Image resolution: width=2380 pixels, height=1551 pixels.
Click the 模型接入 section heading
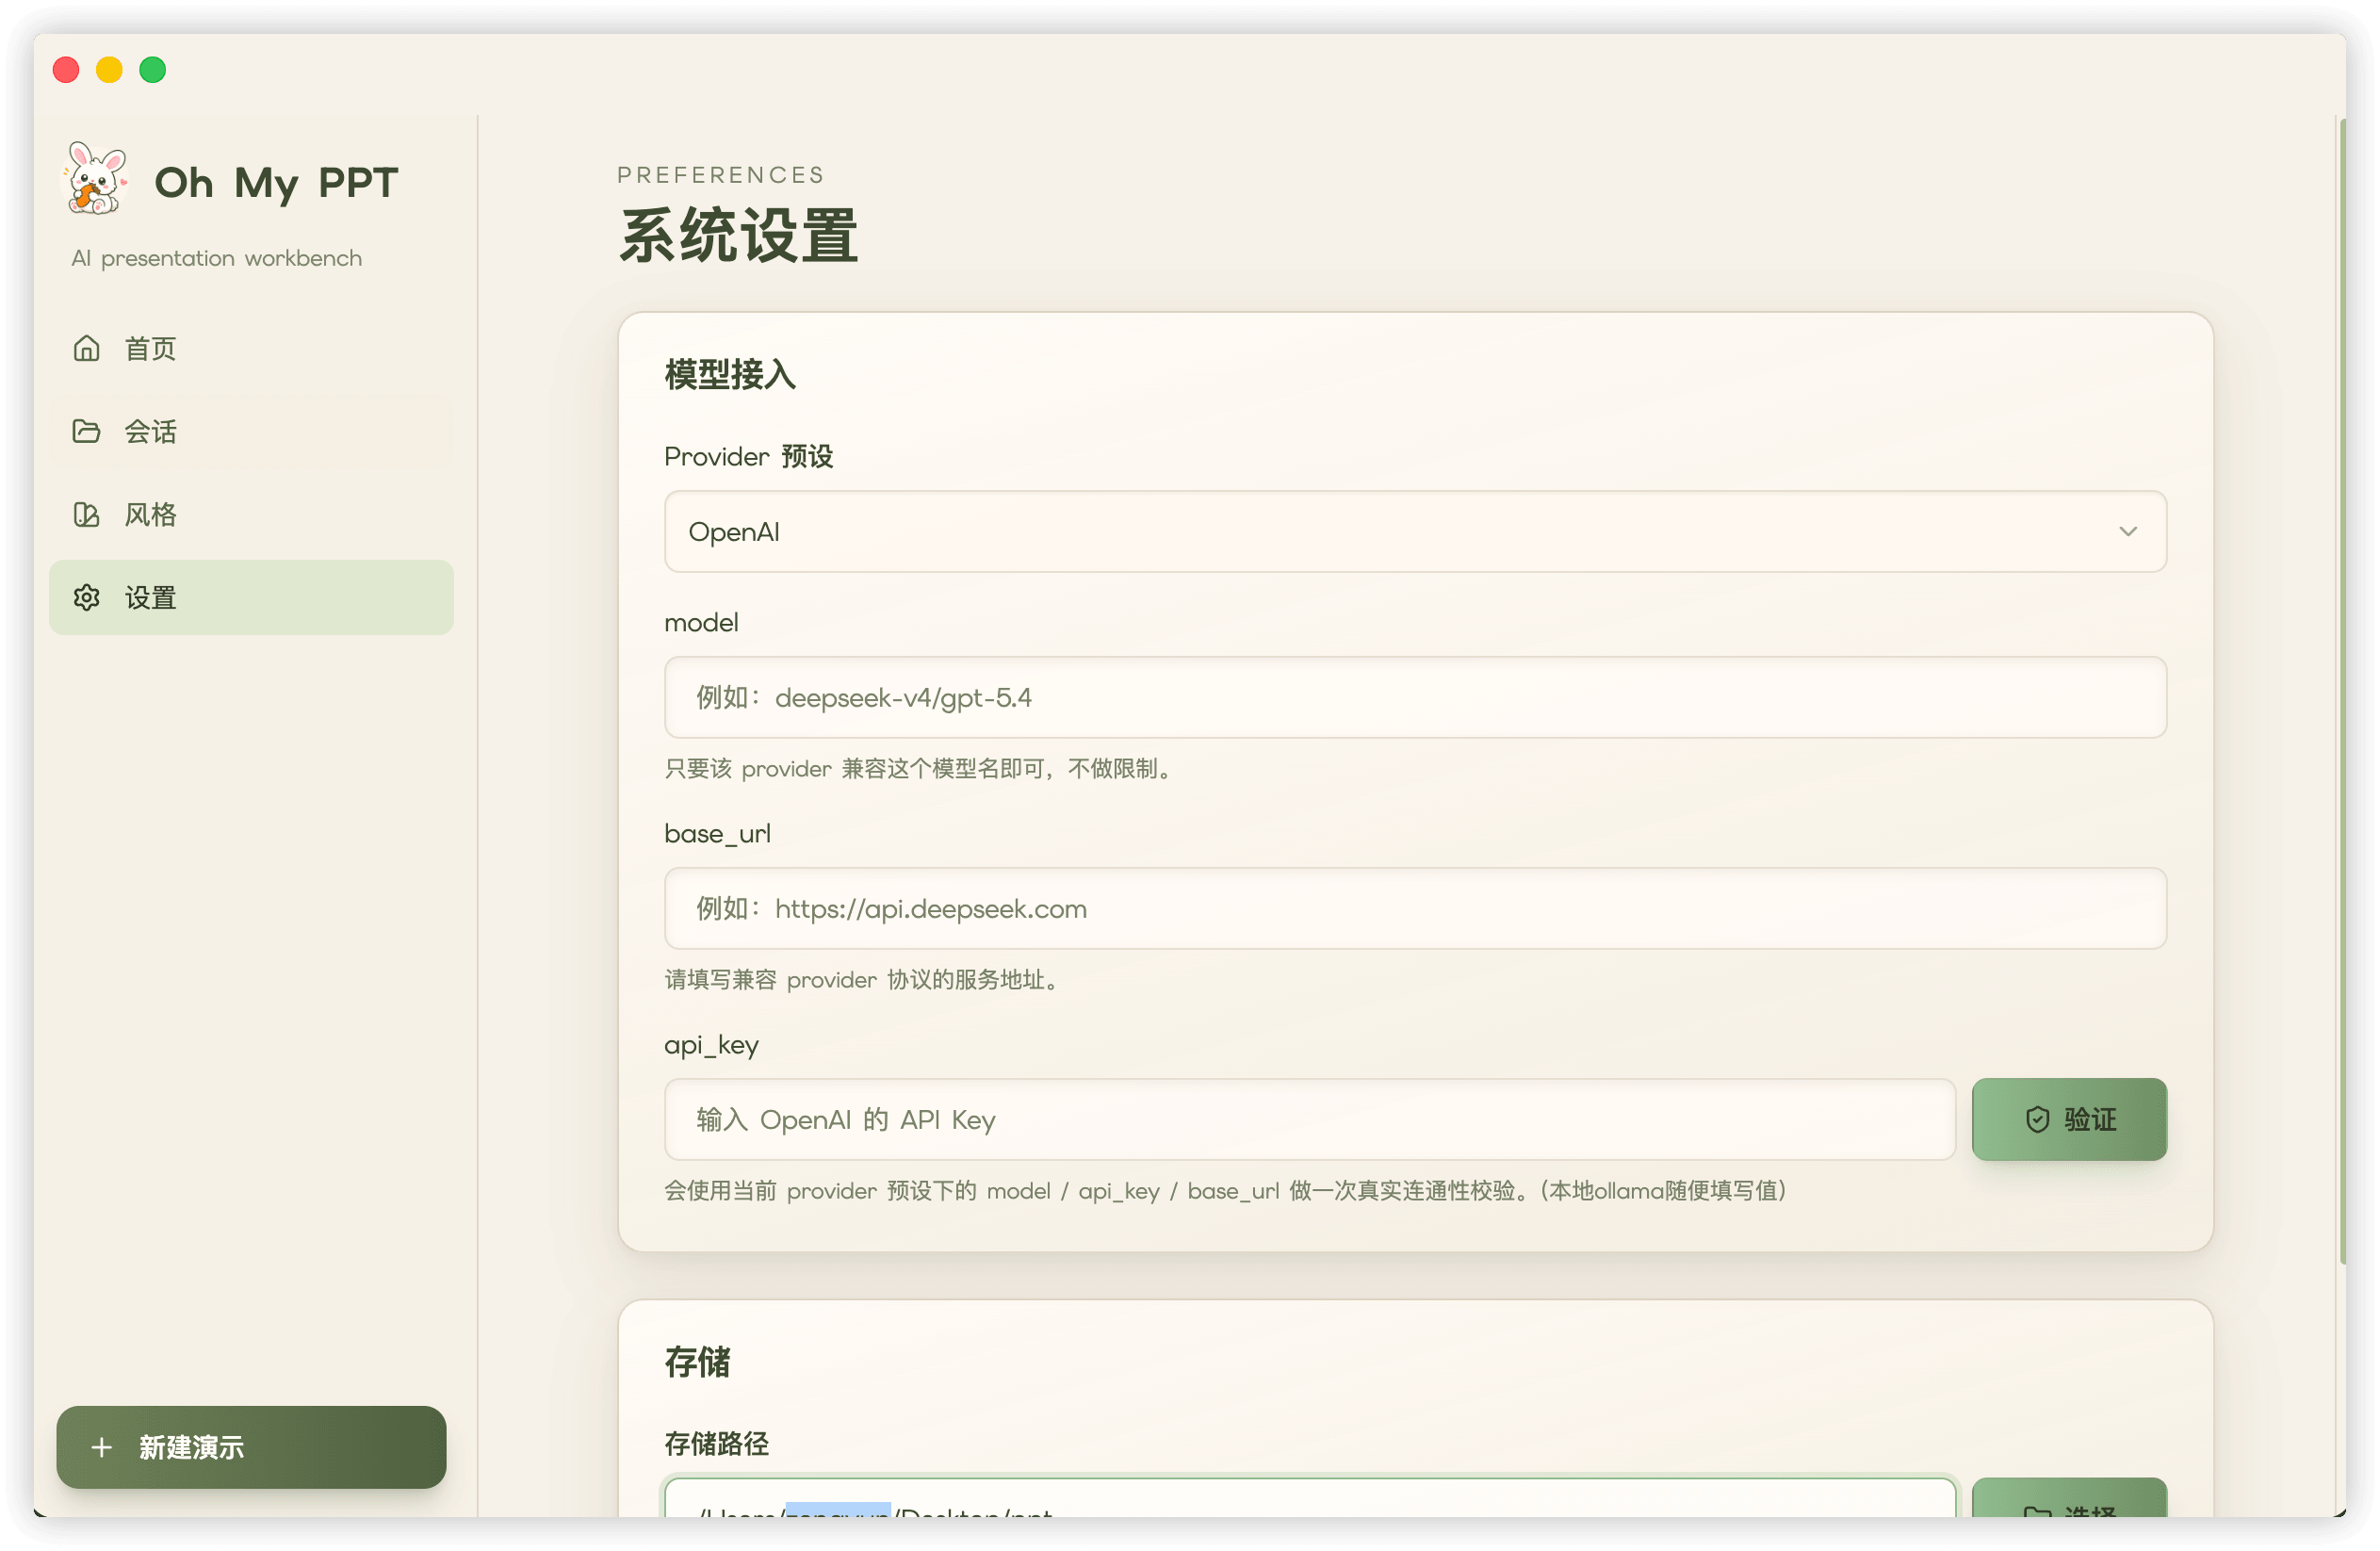pyautogui.click(x=731, y=375)
